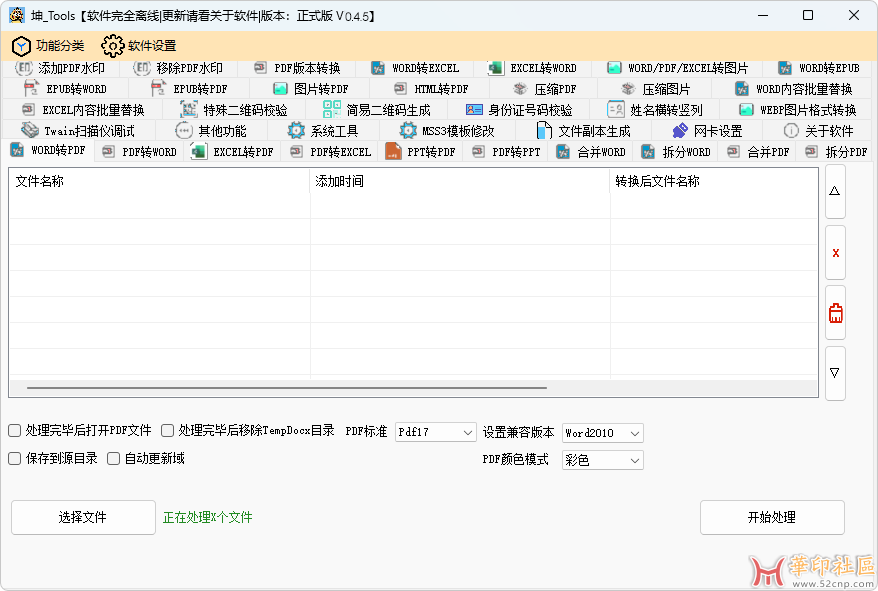This screenshot has height=591, width=878.
Task: Check the 自动更新域 option
Action: tap(114, 459)
